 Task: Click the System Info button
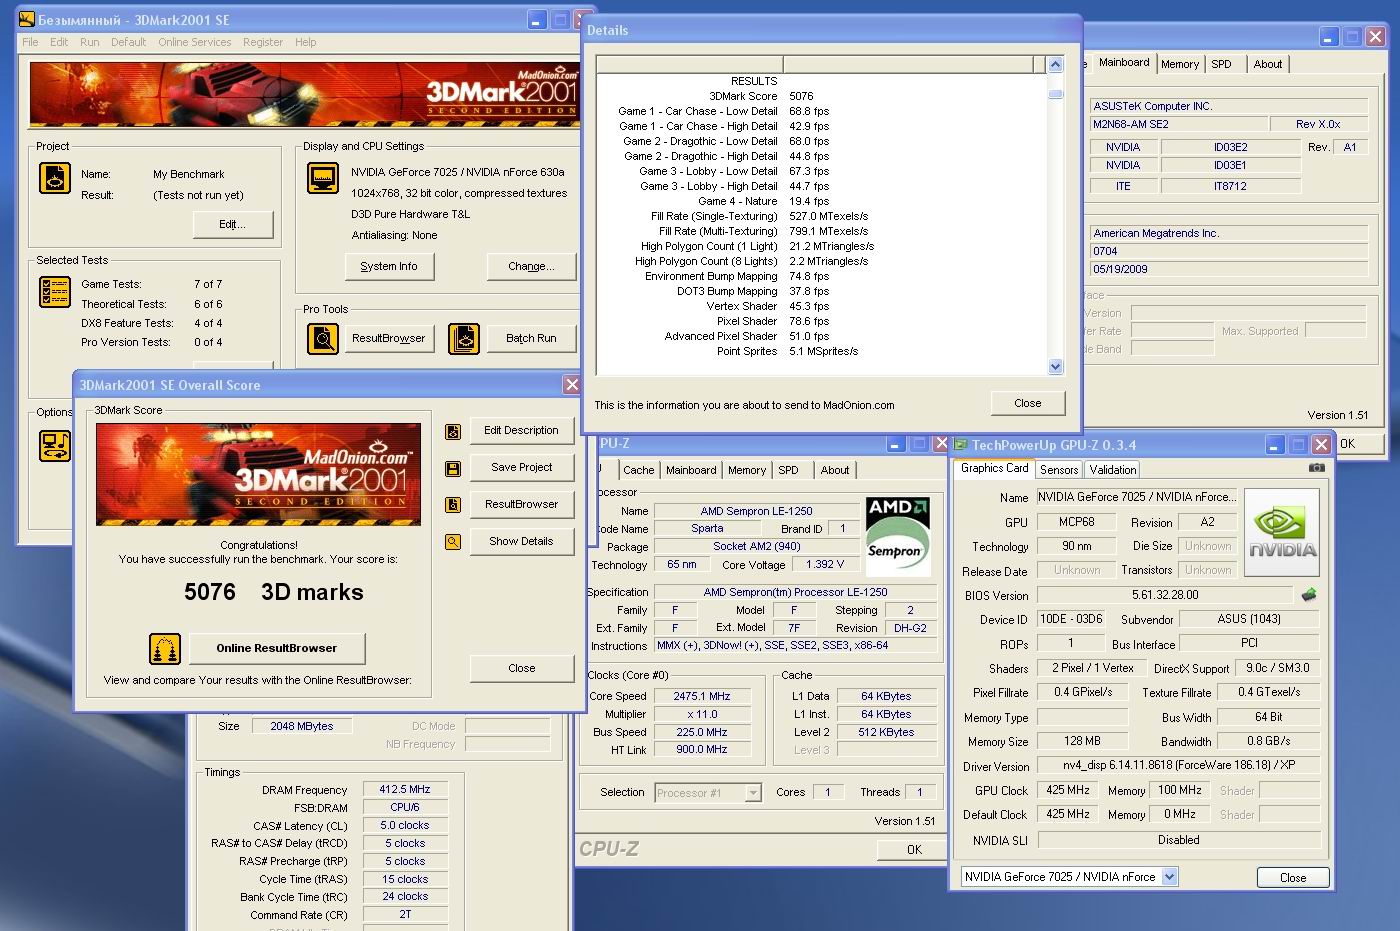[x=389, y=266]
